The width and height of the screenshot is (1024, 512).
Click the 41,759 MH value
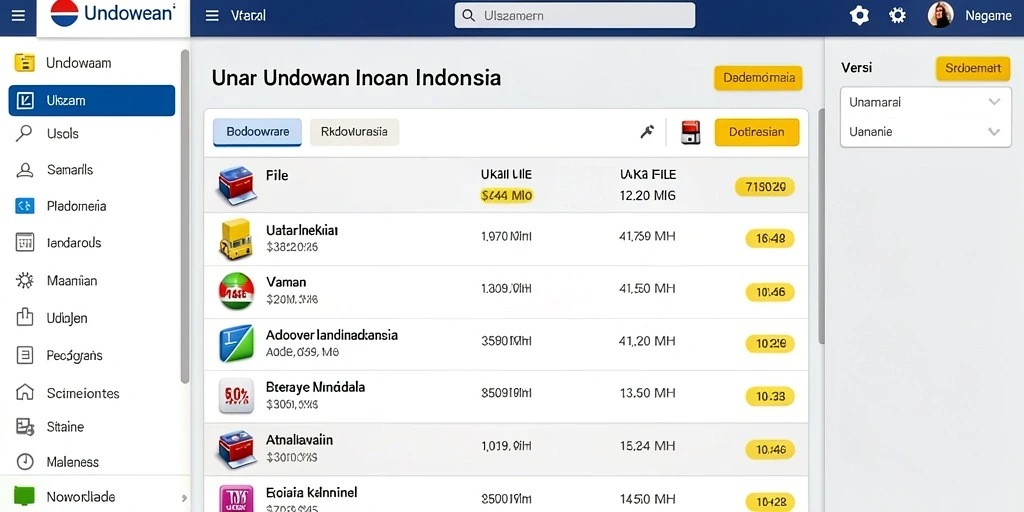[647, 236]
